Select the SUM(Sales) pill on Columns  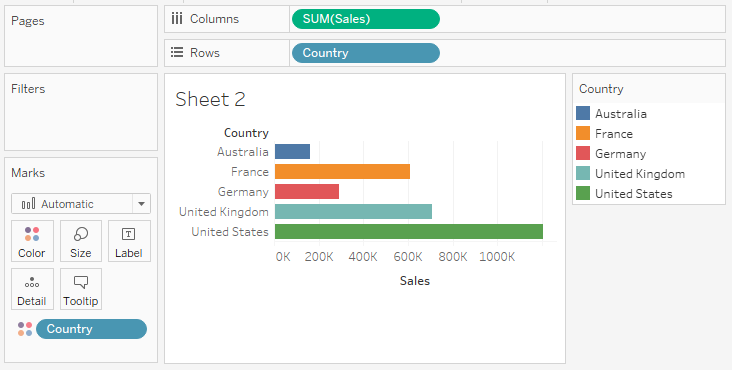click(x=366, y=19)
